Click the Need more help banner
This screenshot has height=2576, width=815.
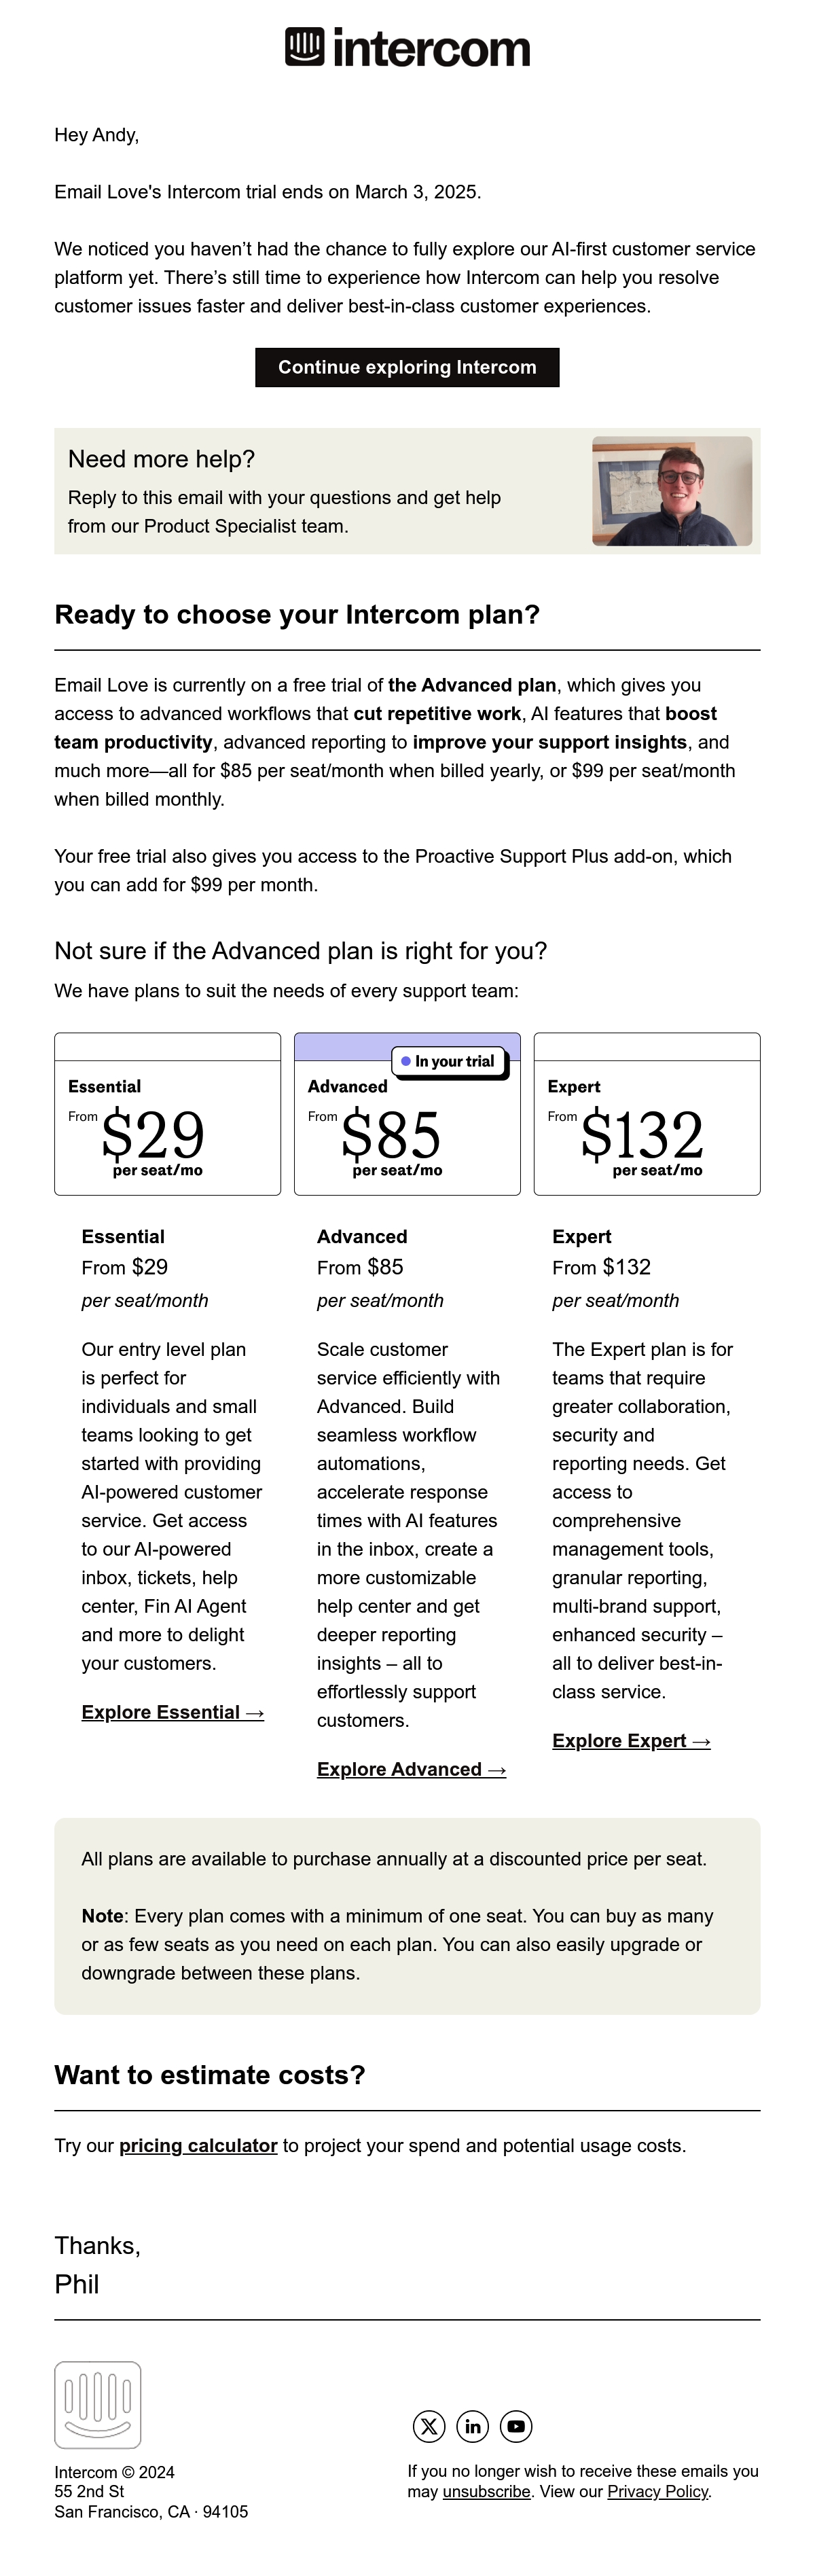(x=407, y=491)
